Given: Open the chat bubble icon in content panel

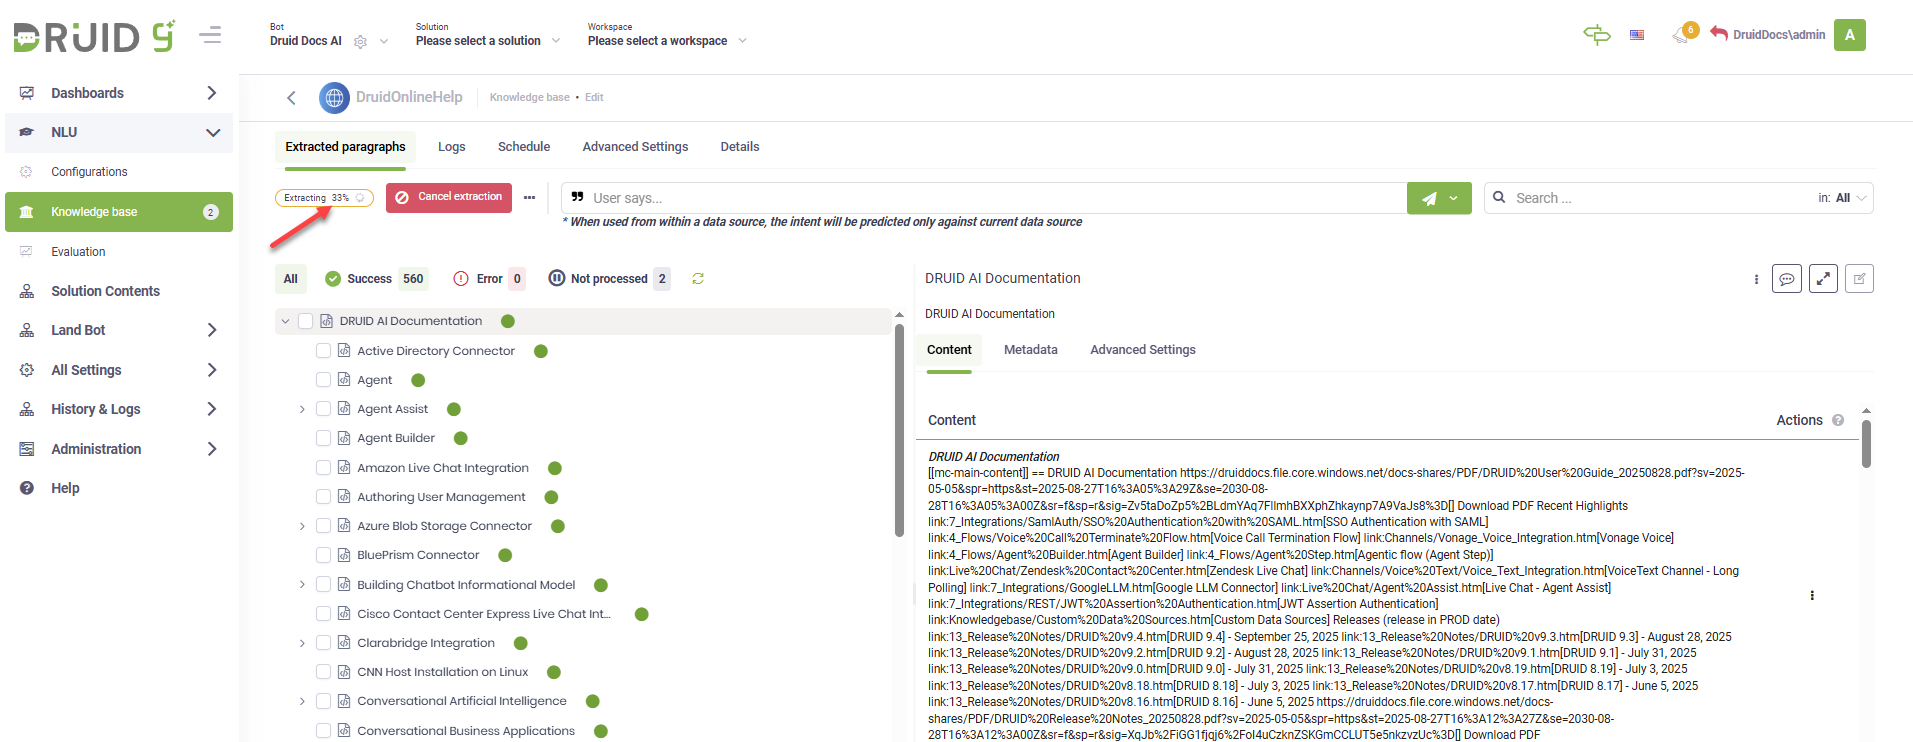Looking at the screenshot, I should click(x=1786, y=279).
